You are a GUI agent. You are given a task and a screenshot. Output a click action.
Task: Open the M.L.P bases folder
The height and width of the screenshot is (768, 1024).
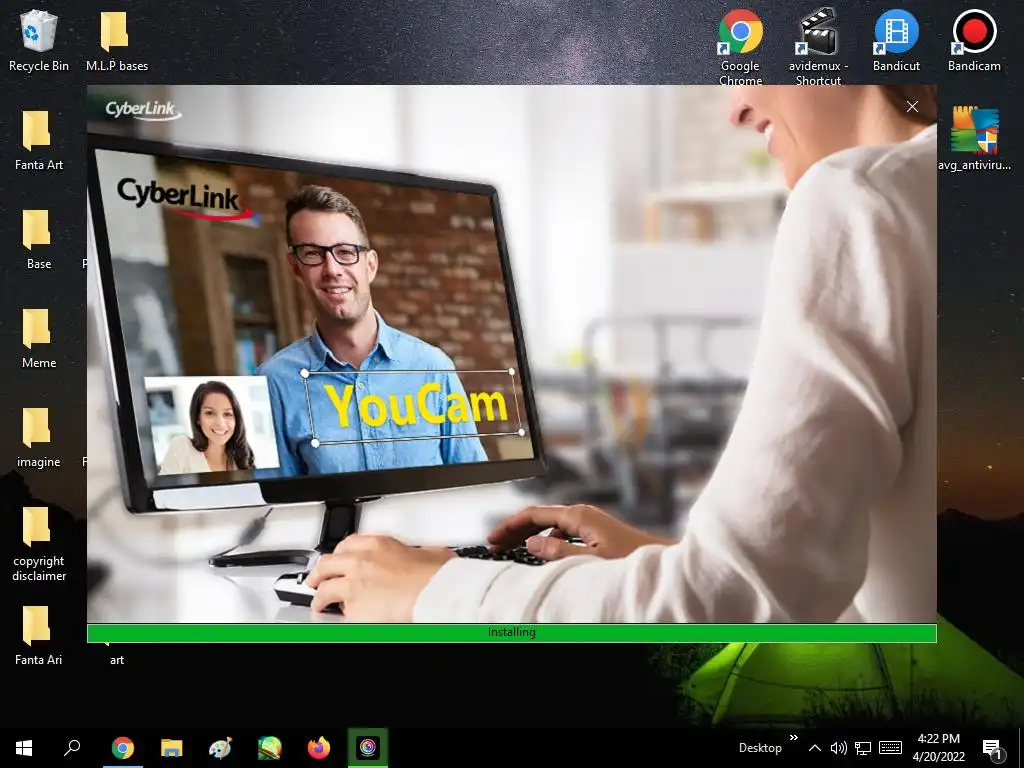(116, 40)
